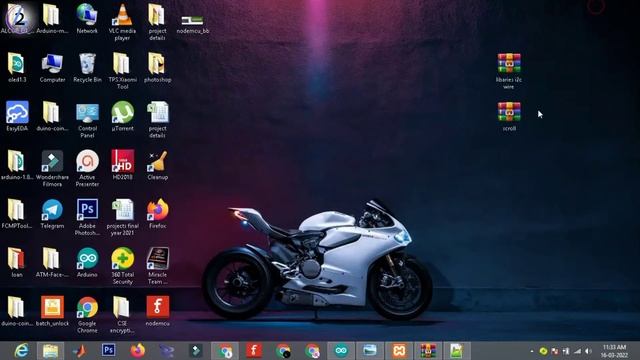Open the taskbar clock showing 11:33 AM
This screenshot has width=640, height=360.
(x=614, y=351)
